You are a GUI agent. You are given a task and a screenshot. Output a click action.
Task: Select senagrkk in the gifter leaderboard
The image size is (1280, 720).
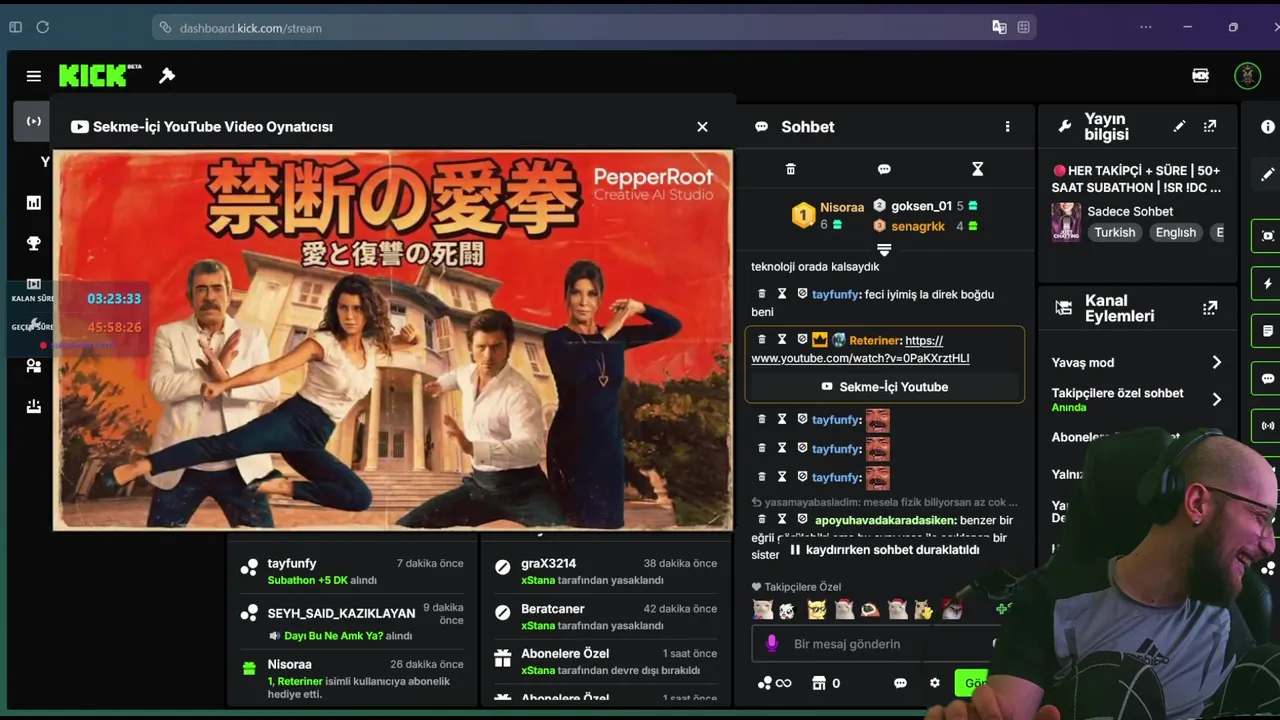917,226
